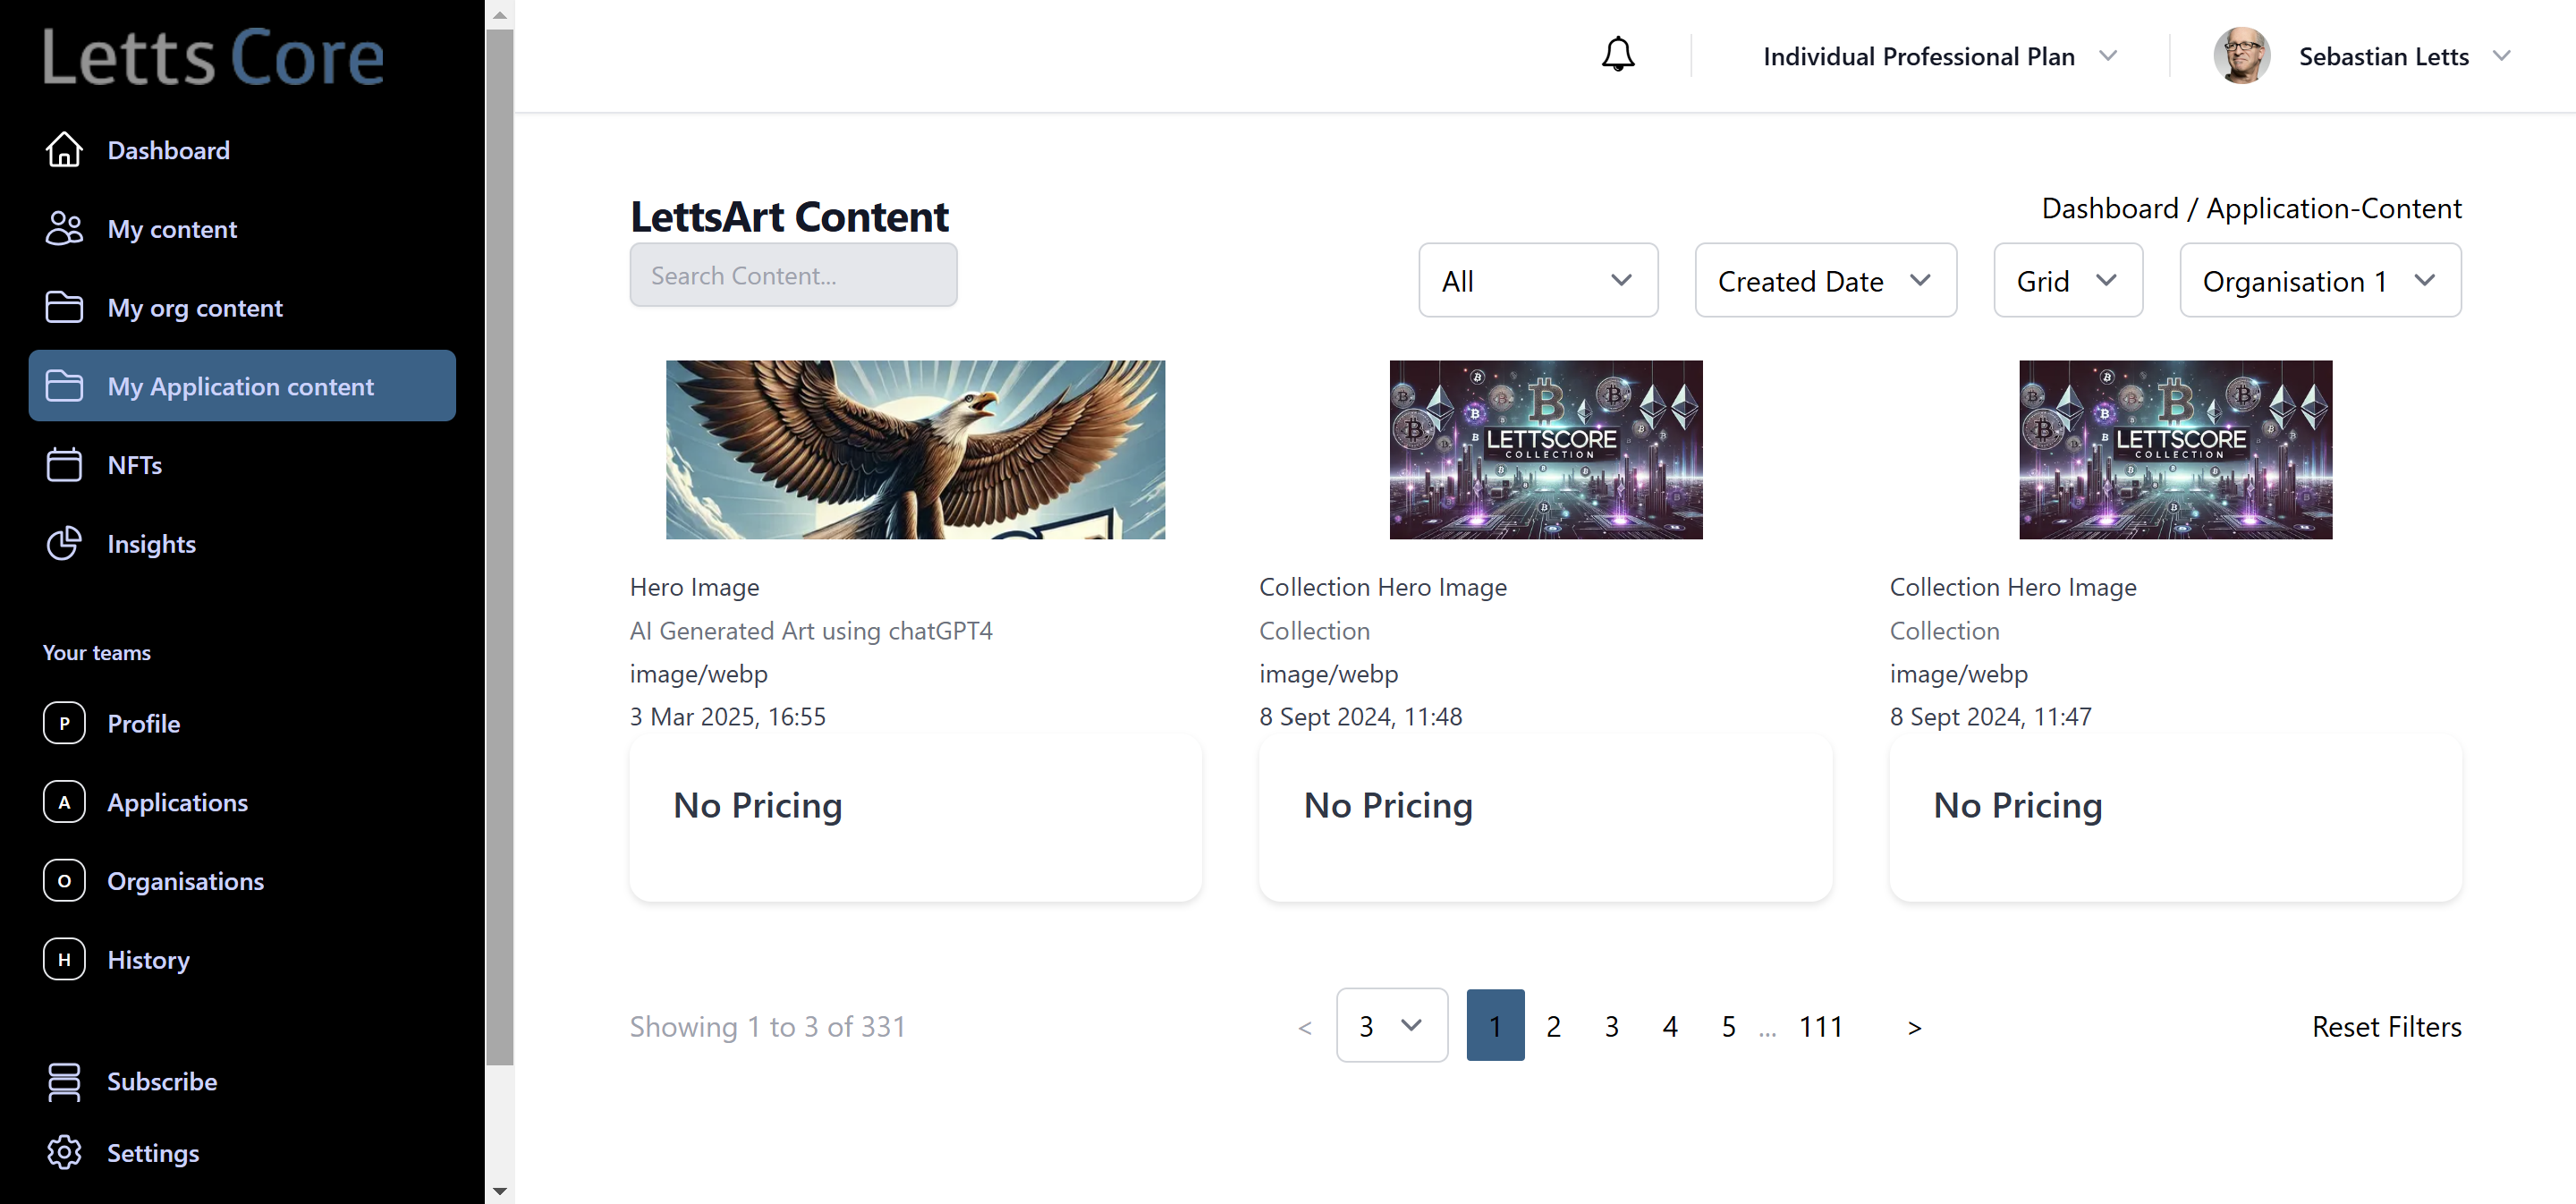The width and height of the screenshot is (2576, 1204).
Task: Click the History H badge icon
Action: click(x=64, y=959)
